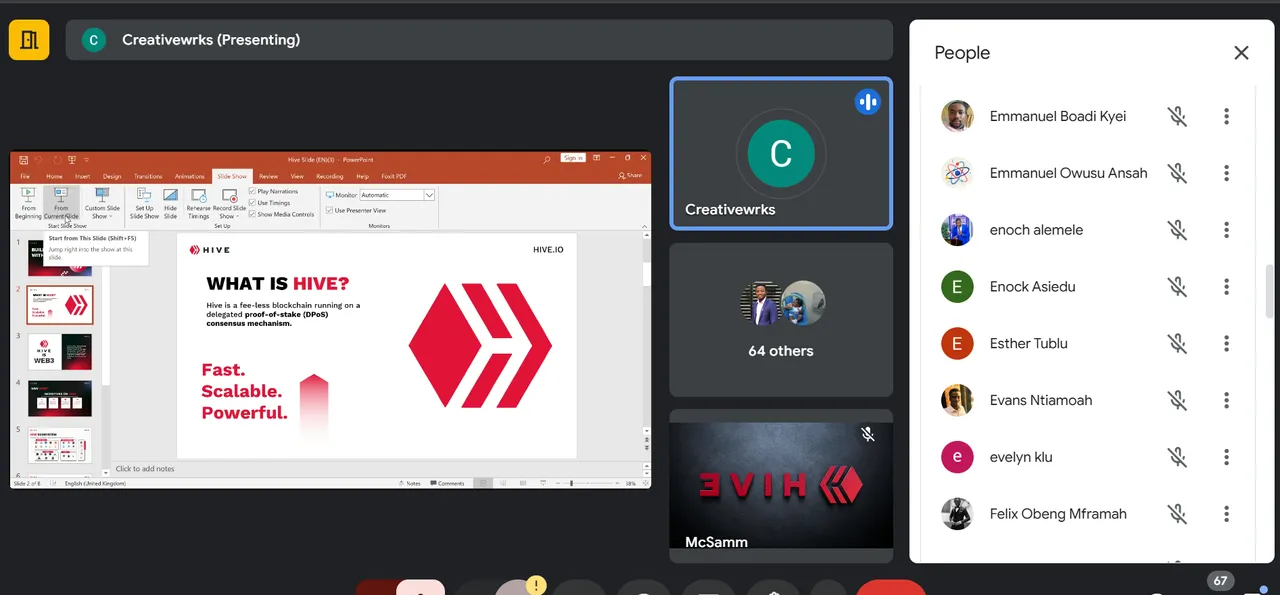This screenshot has height=595, width=1280.
Task: Switch to Animations tab in PowerPoint
Action: click(x=189, y=176)
